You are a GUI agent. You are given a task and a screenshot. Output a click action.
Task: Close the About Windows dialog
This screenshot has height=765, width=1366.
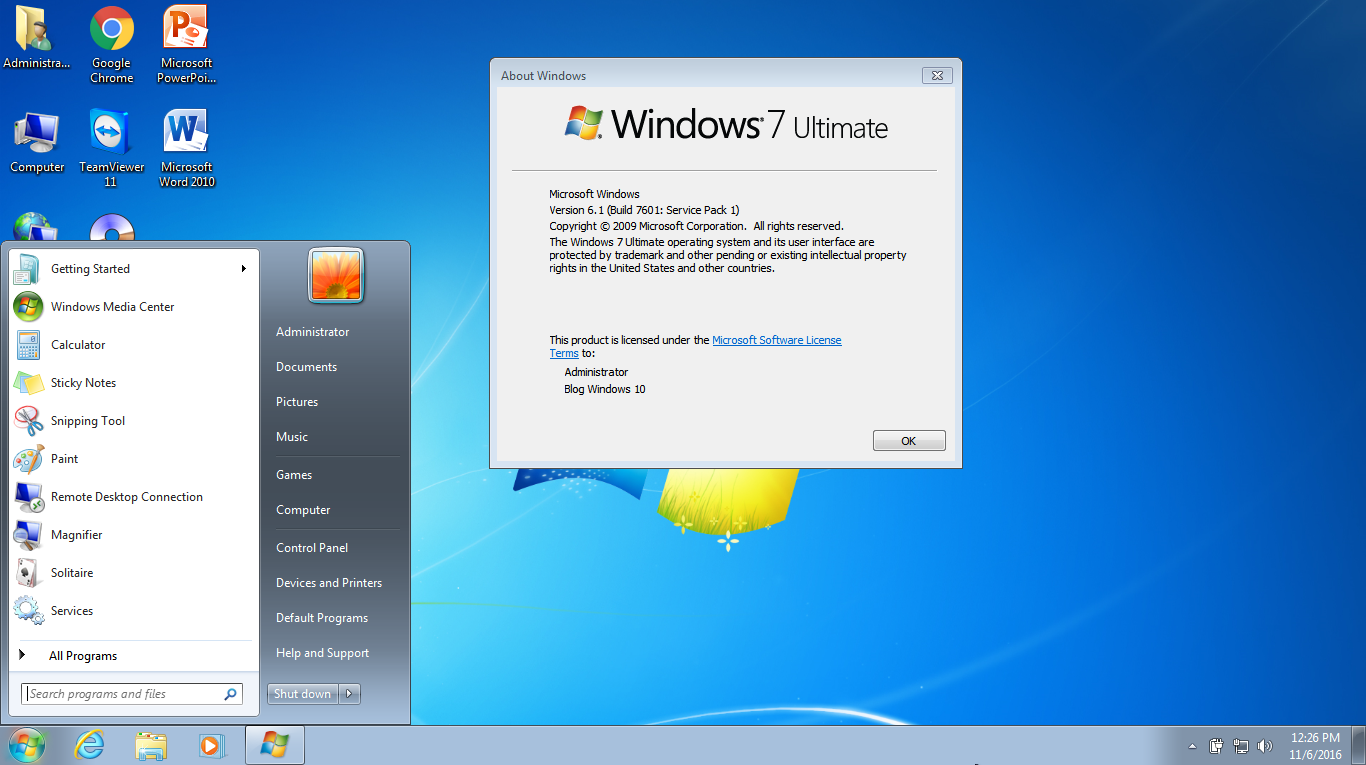937,75
